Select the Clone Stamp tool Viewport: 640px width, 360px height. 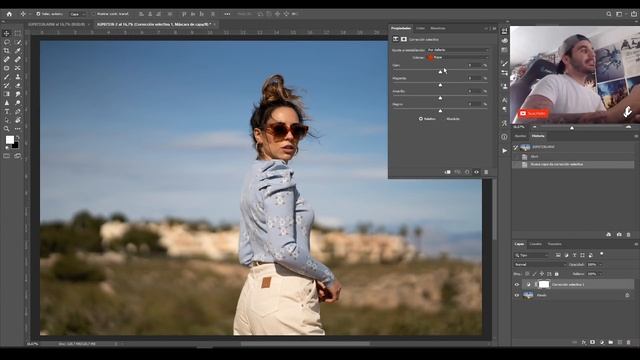coord(18,77)
